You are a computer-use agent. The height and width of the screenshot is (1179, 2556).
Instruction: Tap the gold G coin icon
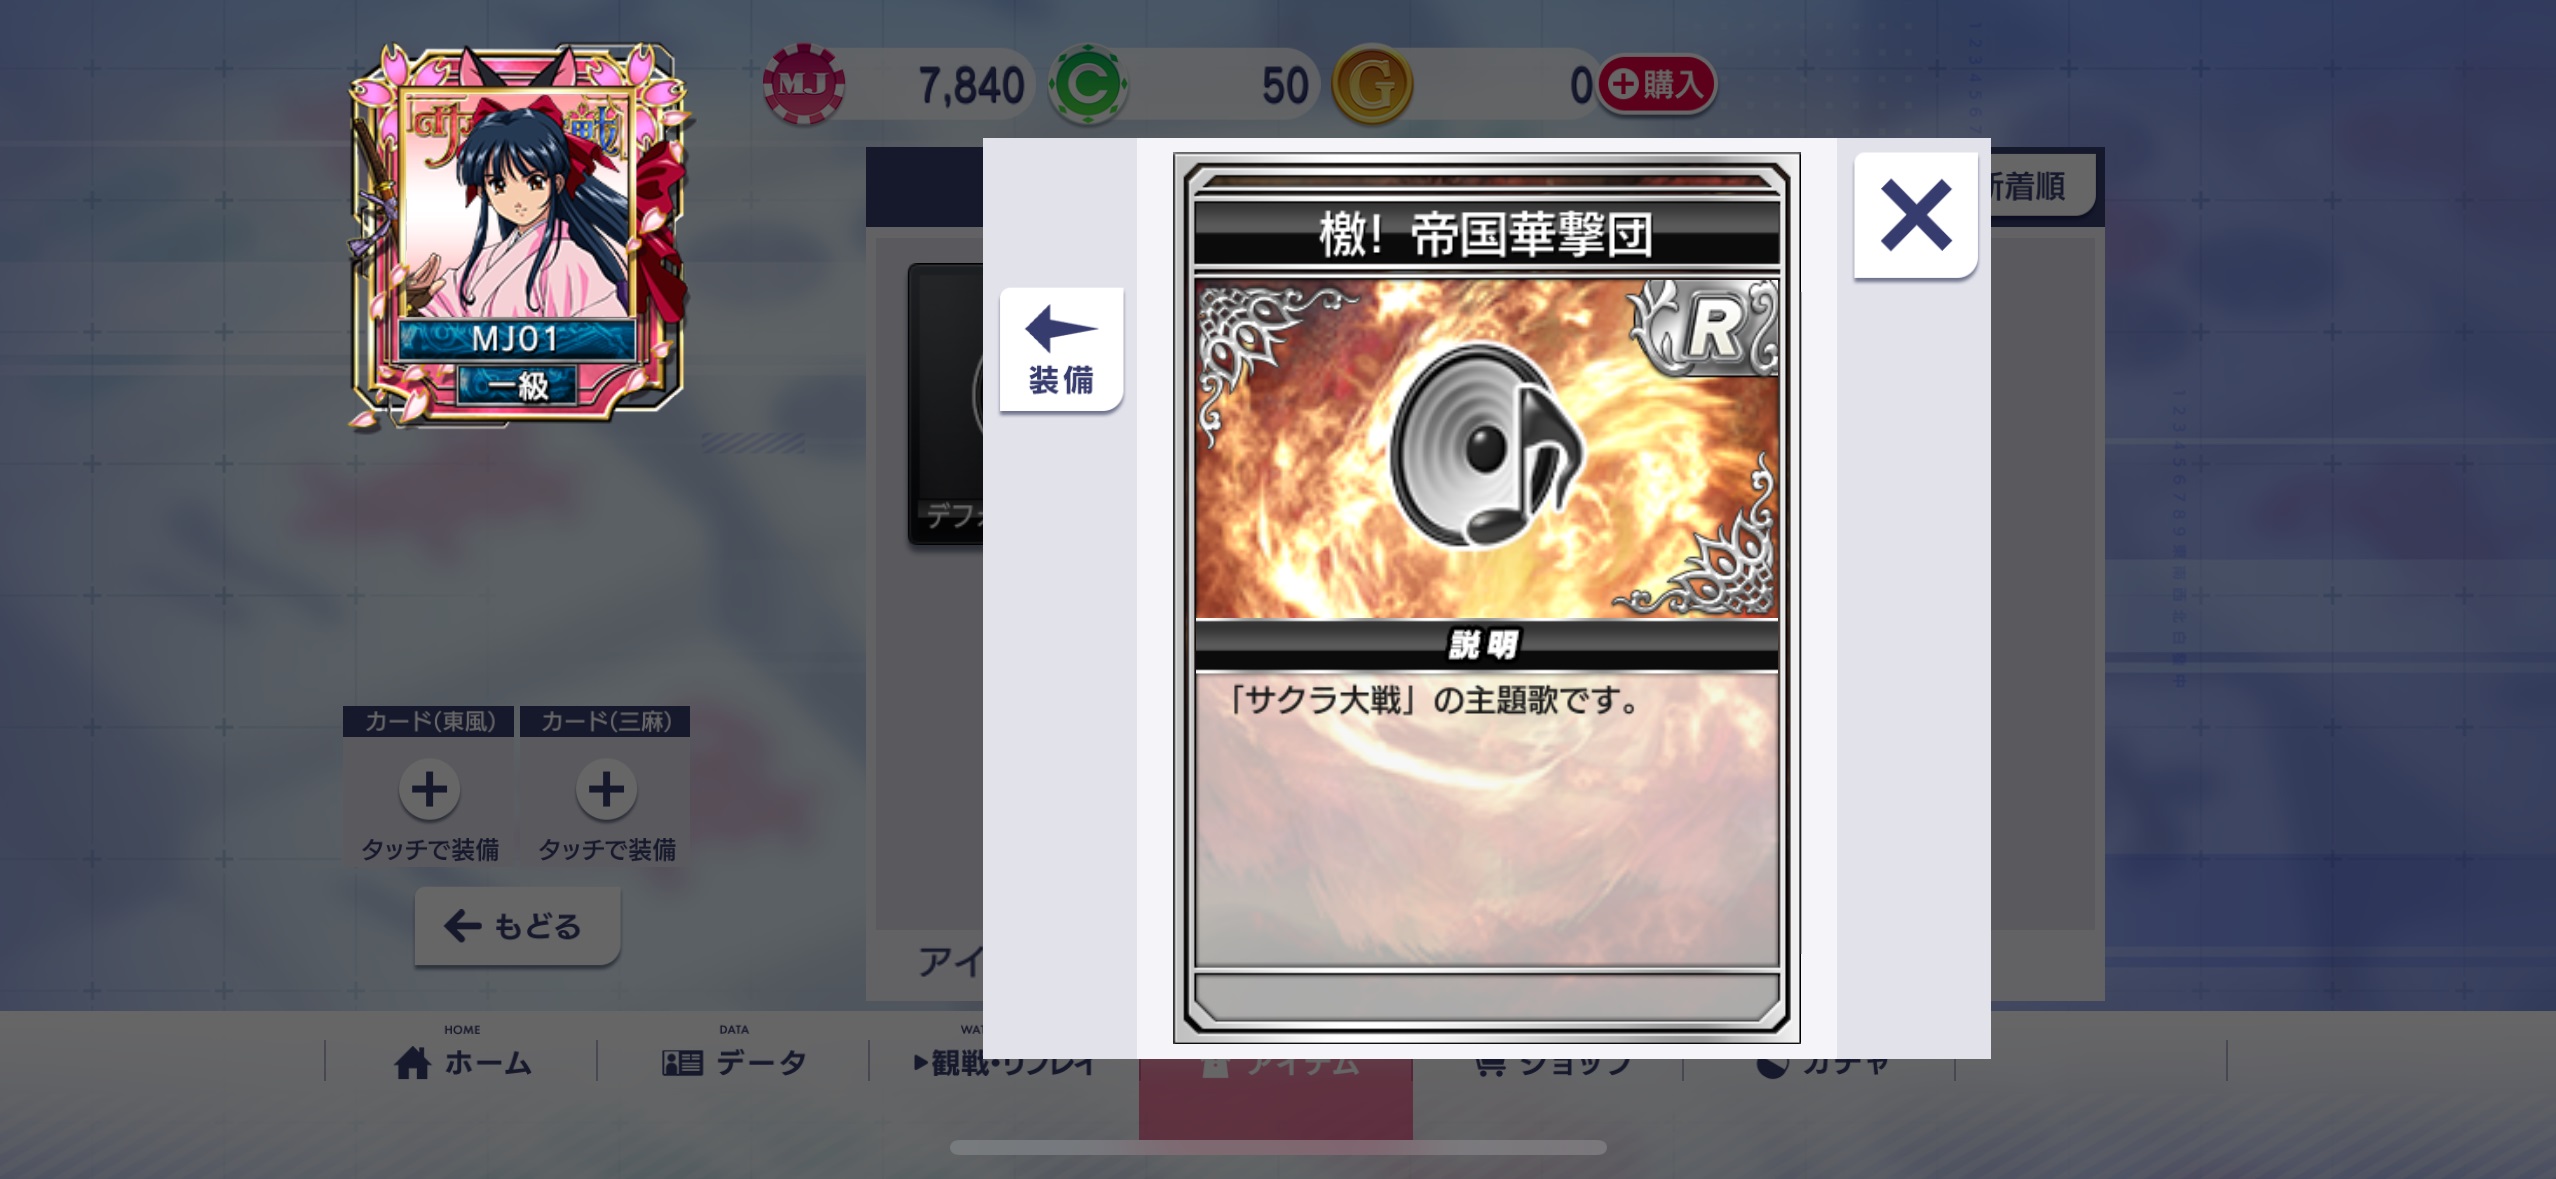(x=1372, y=85)
